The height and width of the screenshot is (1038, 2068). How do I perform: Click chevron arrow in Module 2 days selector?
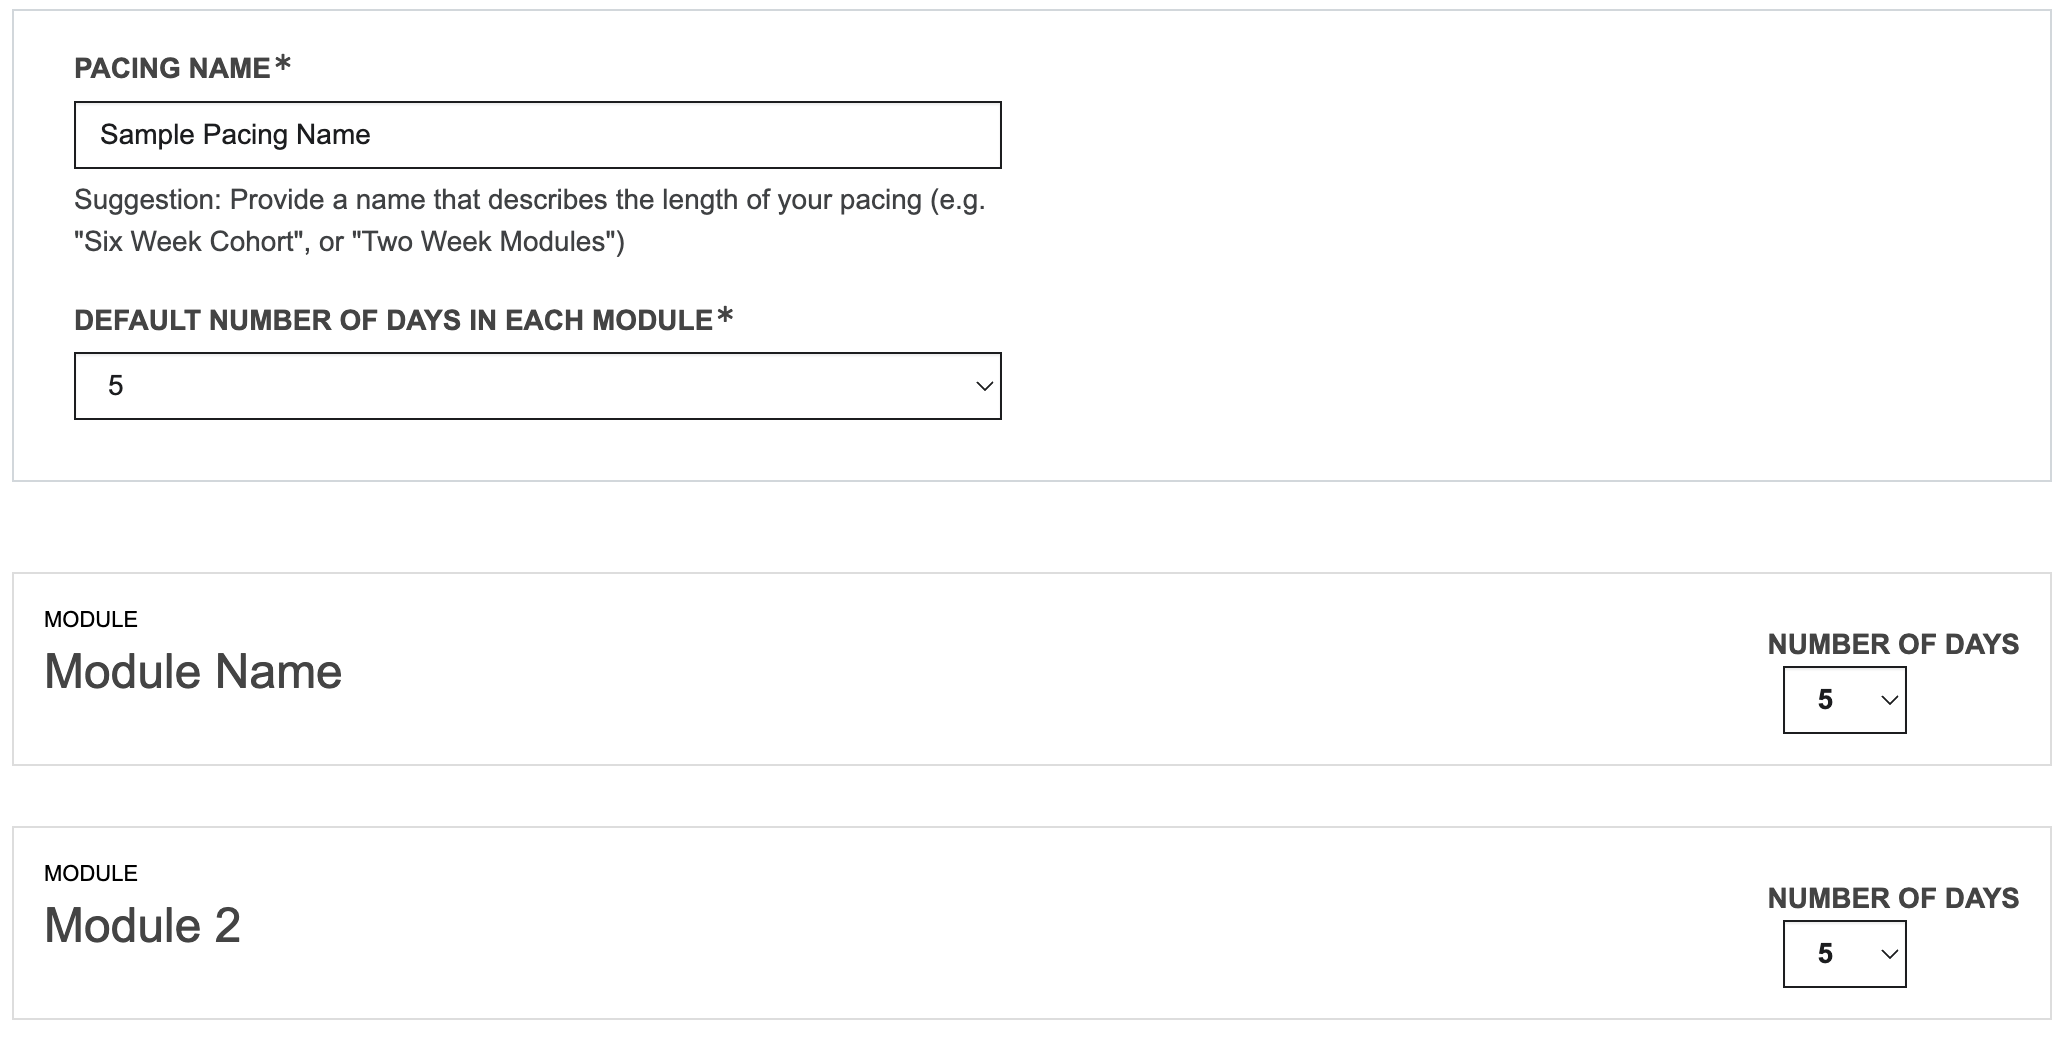click(1889, 954)
